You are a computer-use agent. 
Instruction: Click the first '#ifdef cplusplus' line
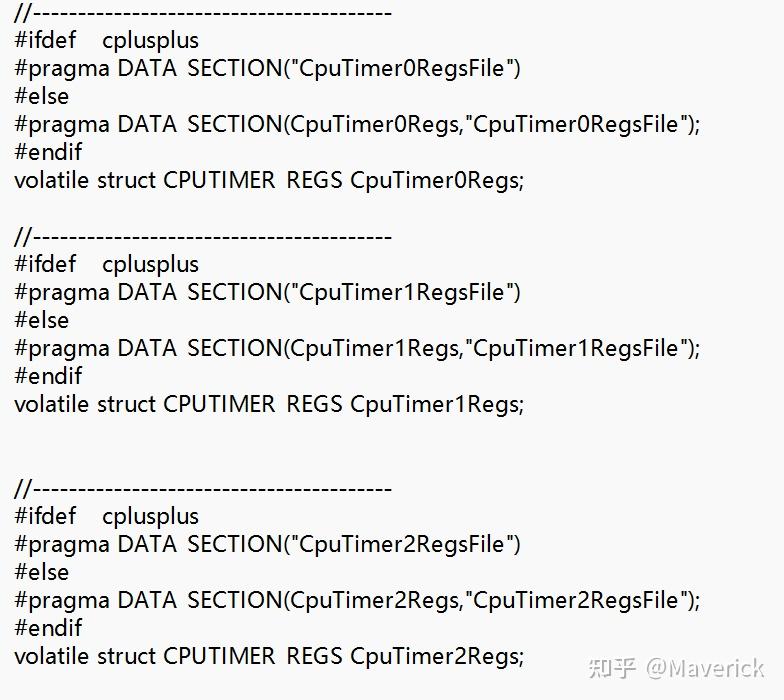(x=106, y=40)
